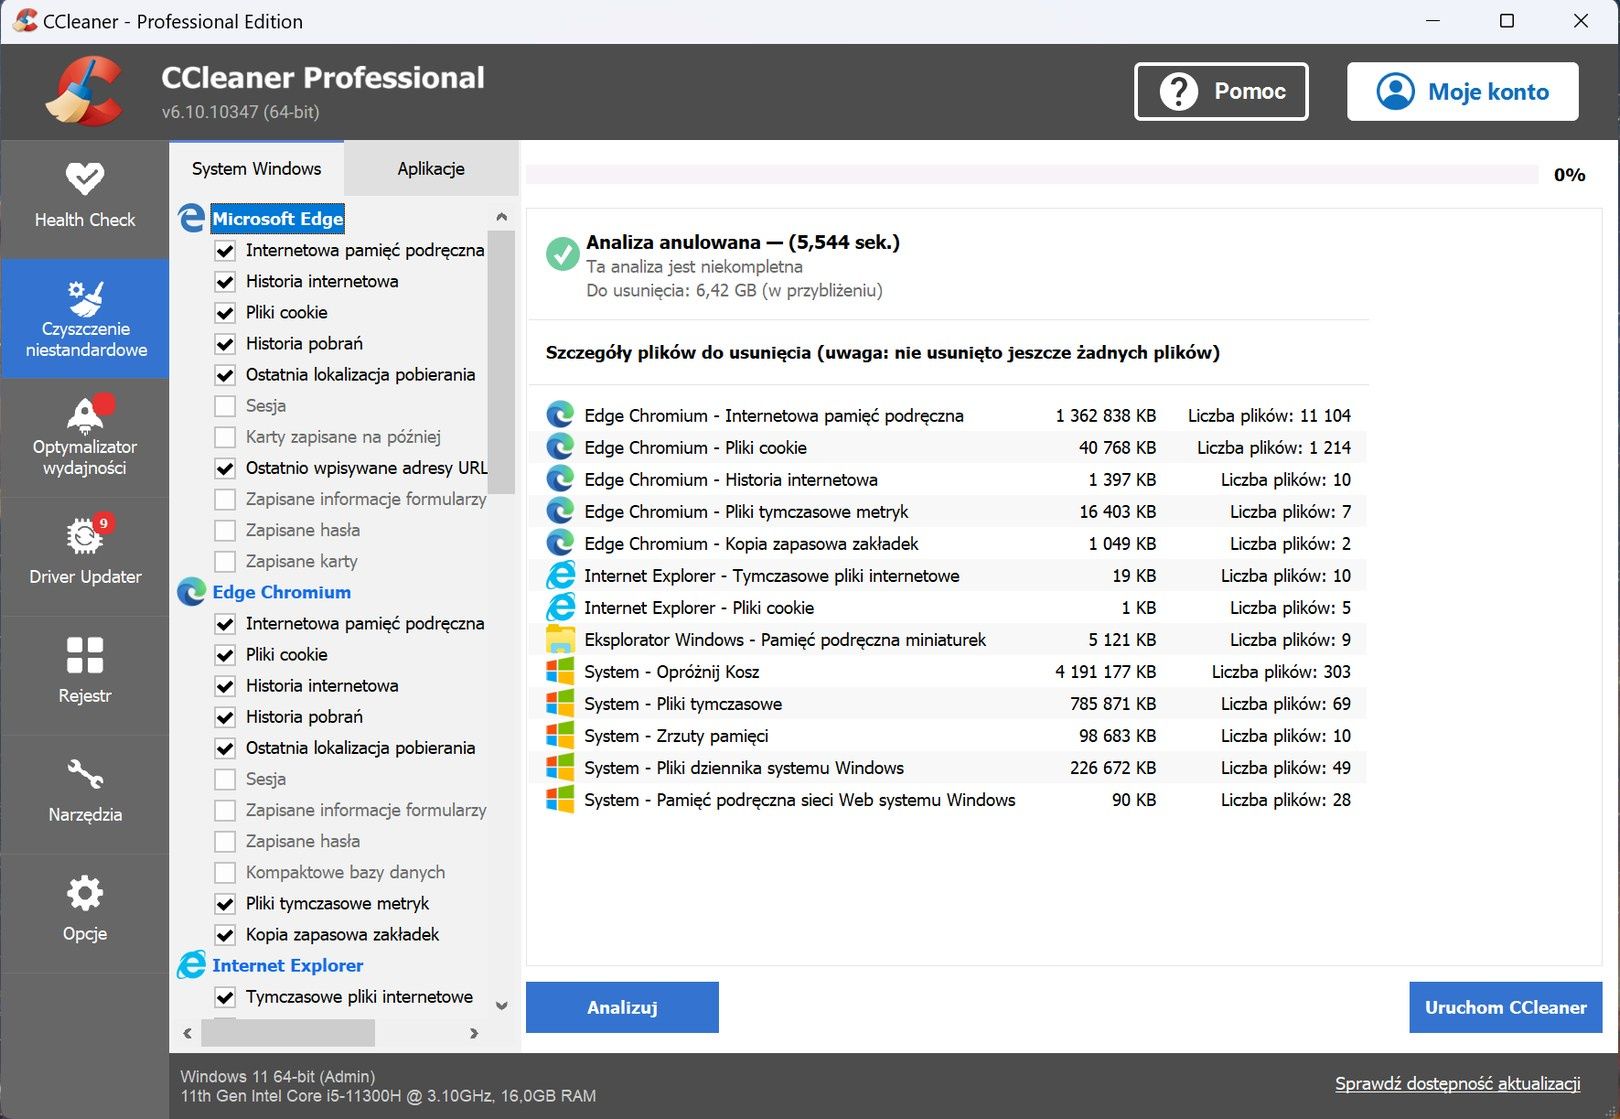Open Moje konto account button
Screen dimensions: 1620x1119
pos(1463,91)
